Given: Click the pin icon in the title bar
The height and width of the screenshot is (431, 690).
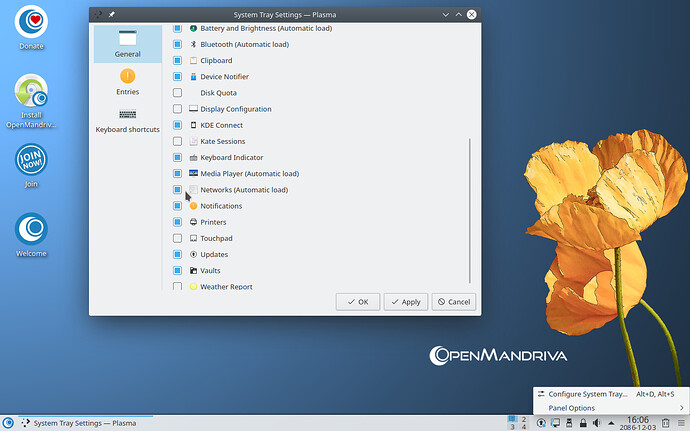Looking at the screenshot, I should tap(112, 15).
